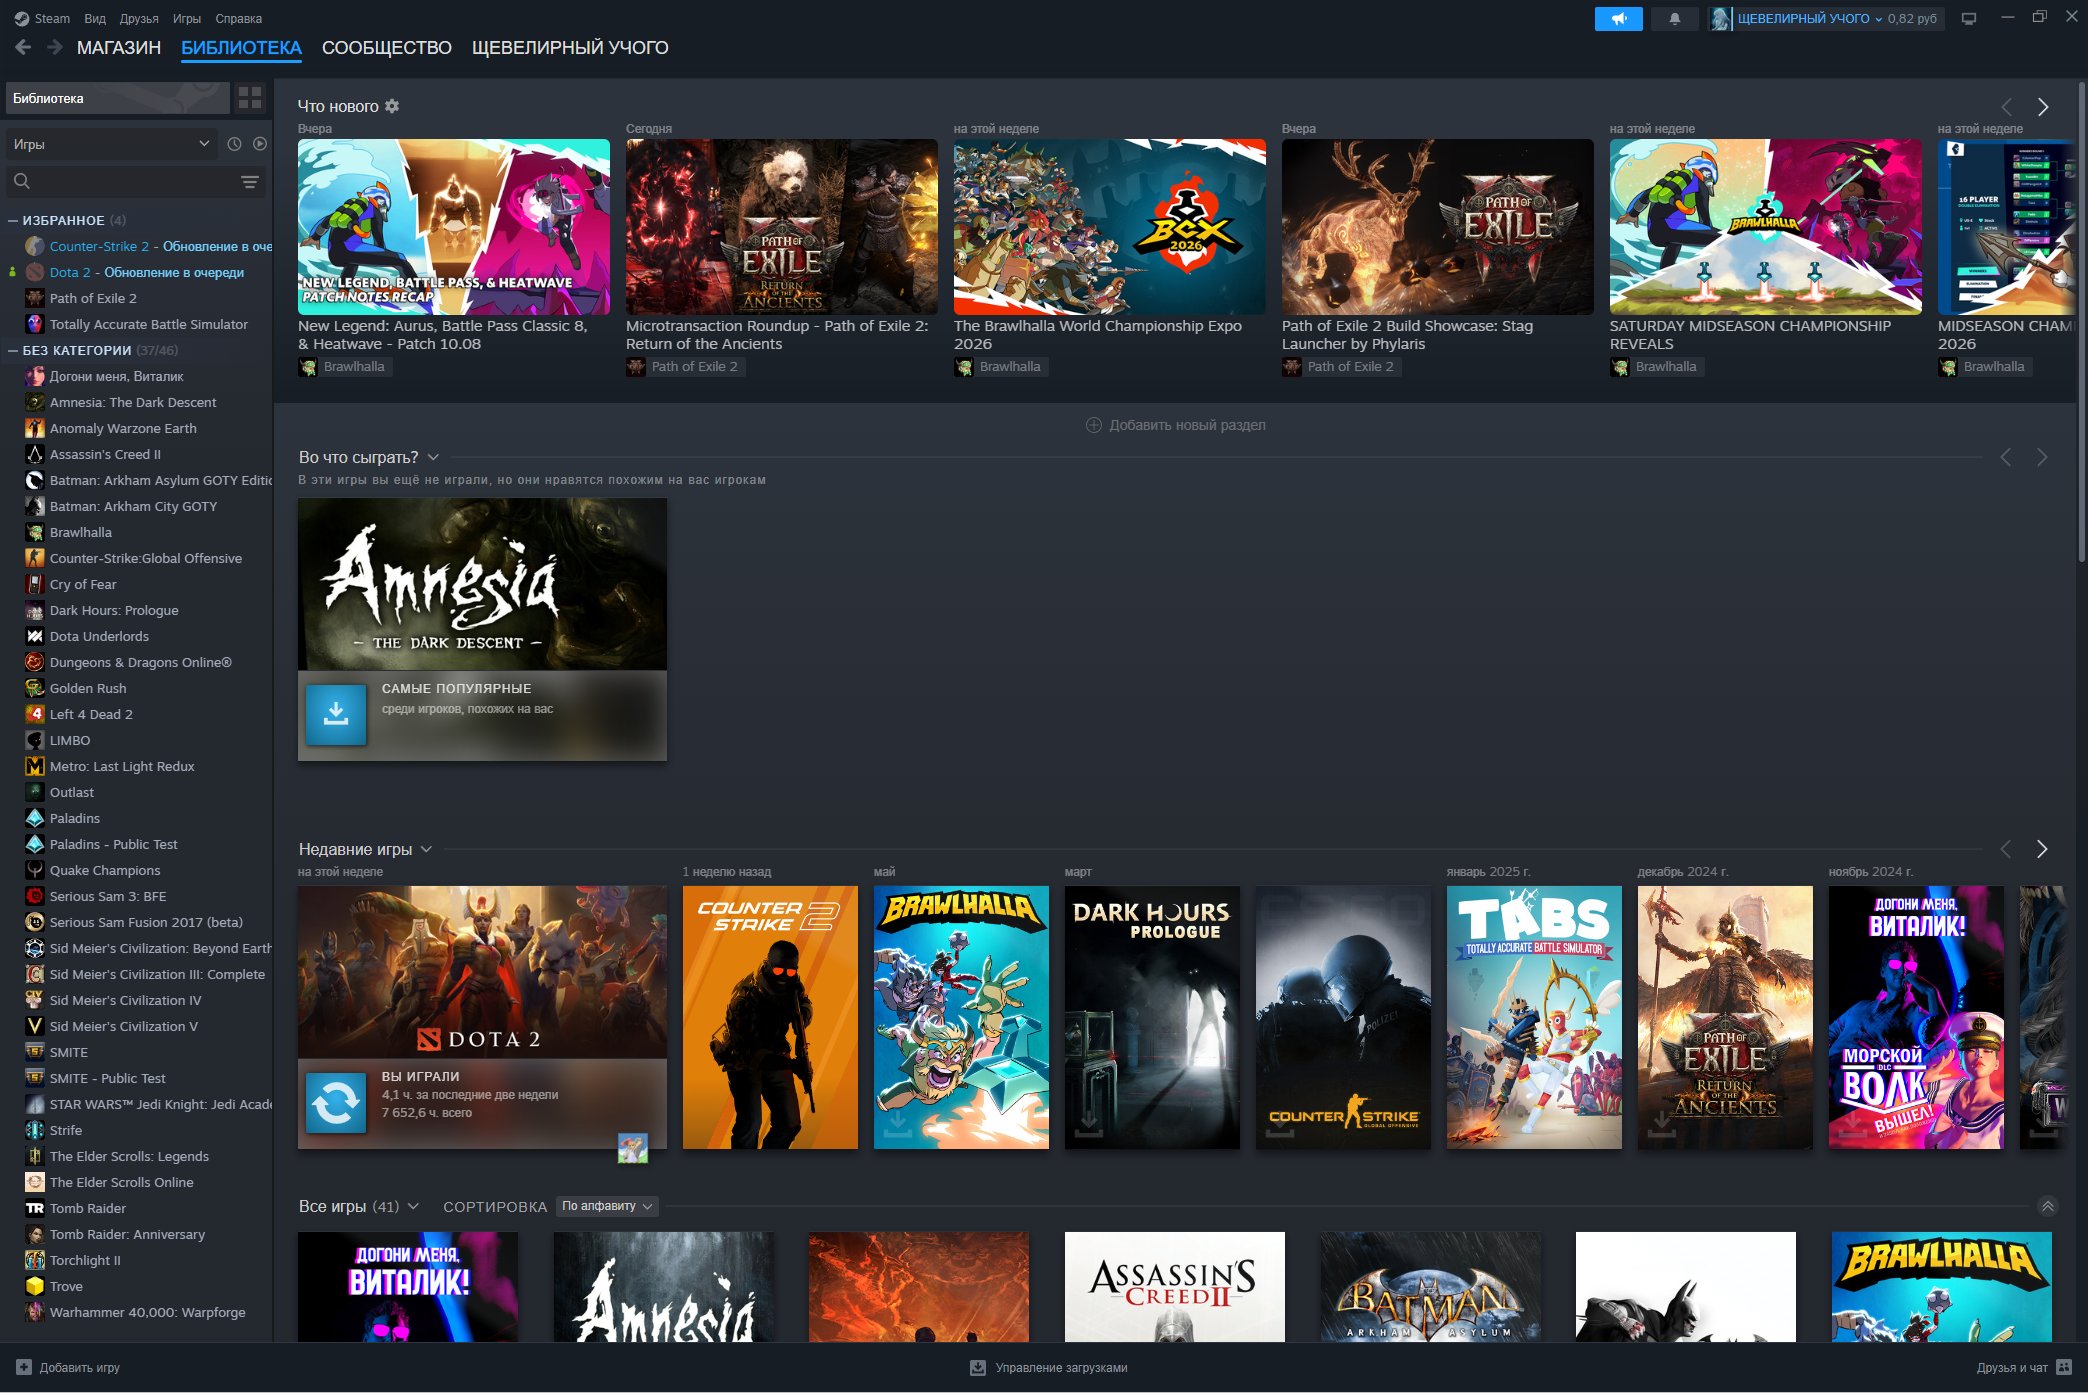Click the Библиотека home button
The width and height of the screenshot is (2088, 1393).
point(118,98)
